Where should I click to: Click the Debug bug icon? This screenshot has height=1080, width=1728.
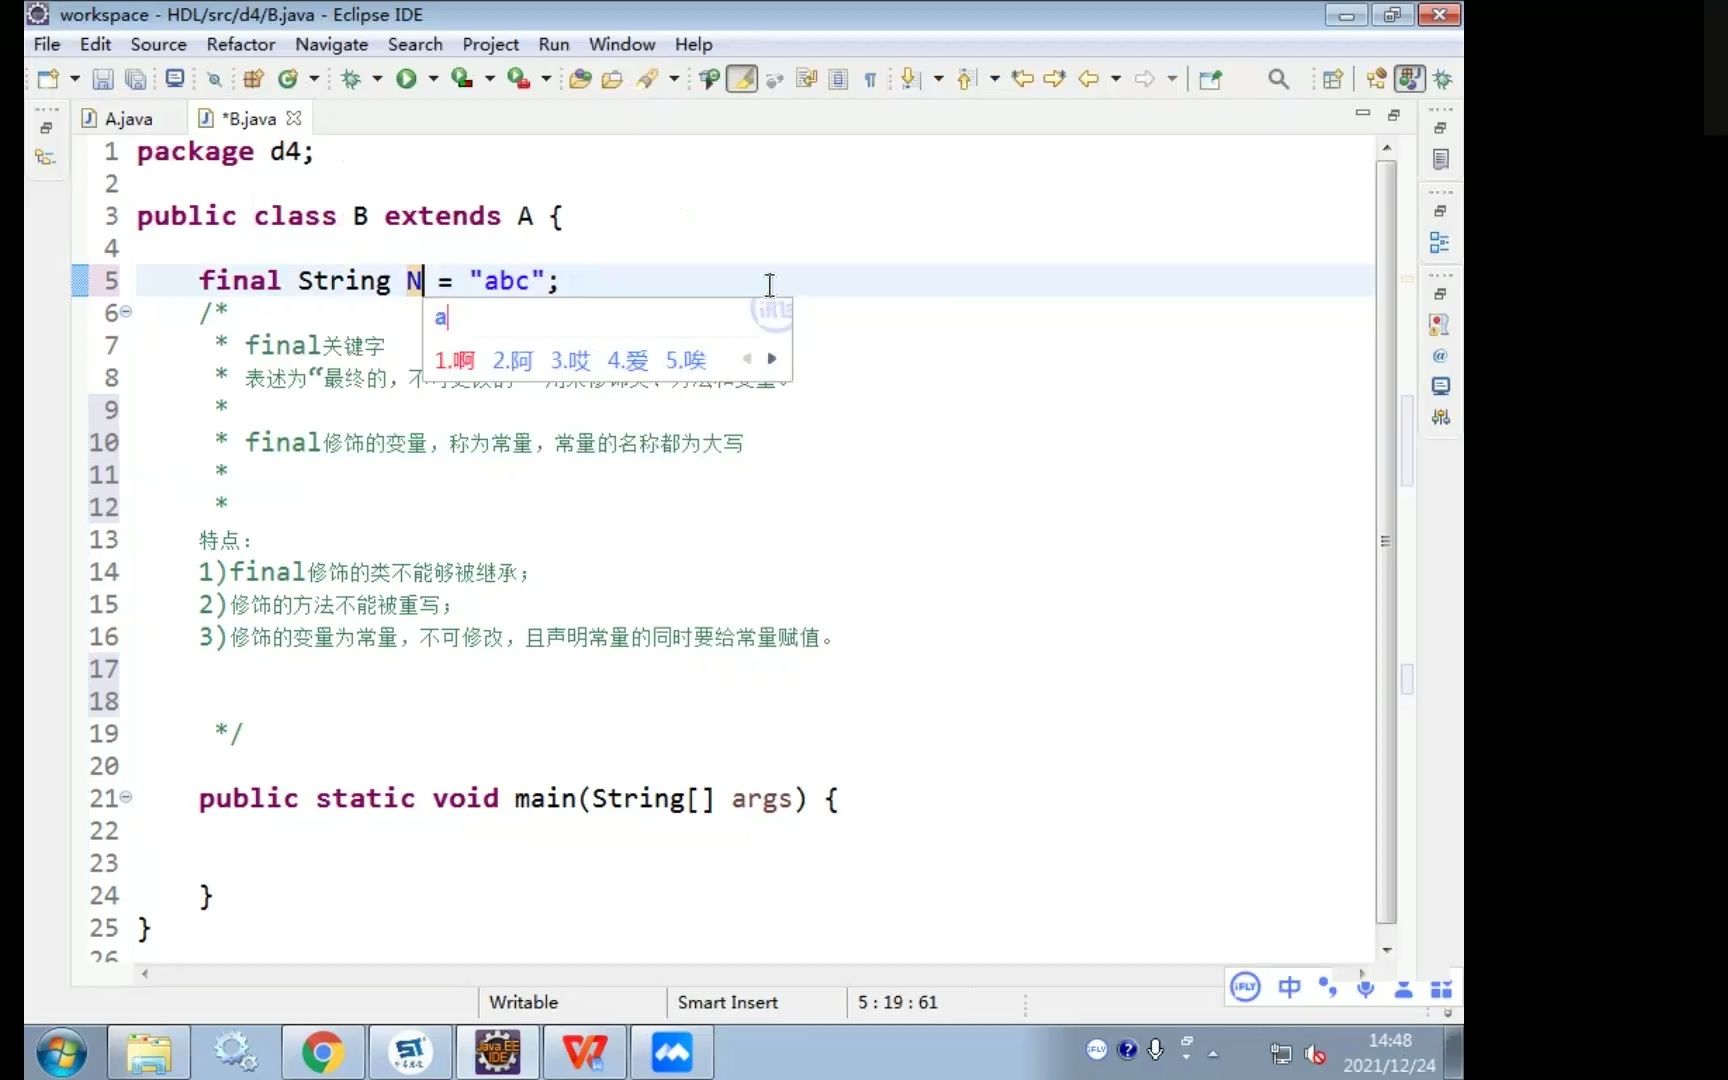click(351, 79)
